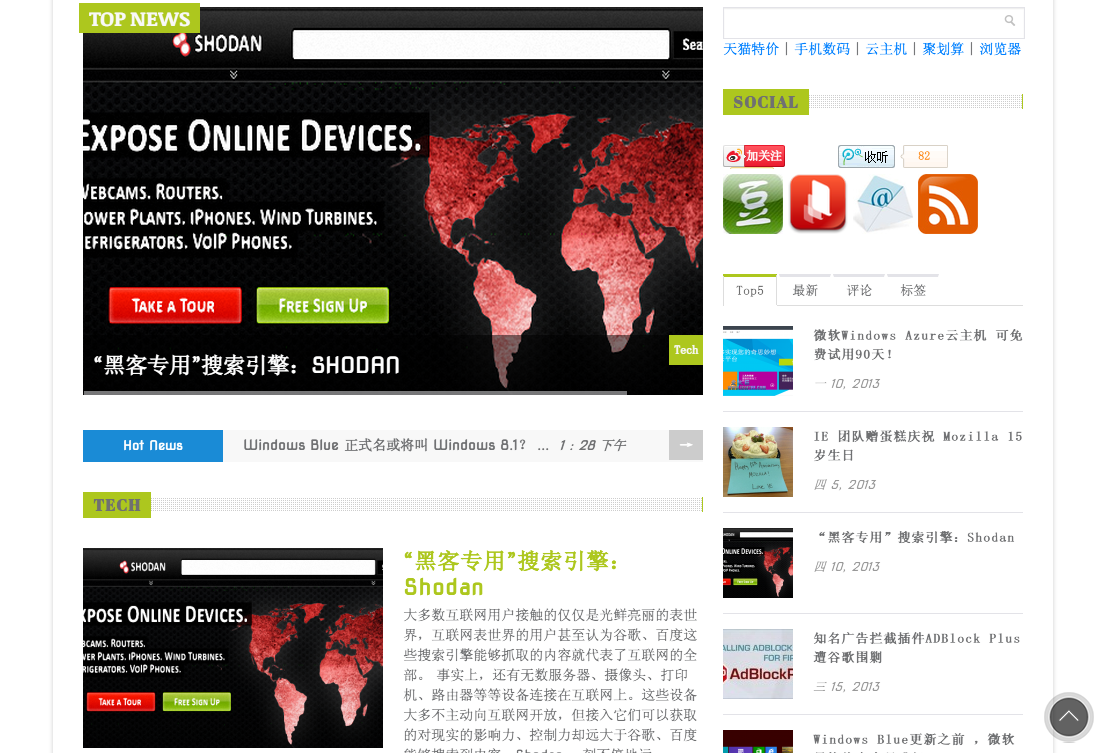Subscribe via the orange RSS icon
This screenshot has width=1105, height=753.
947,203
